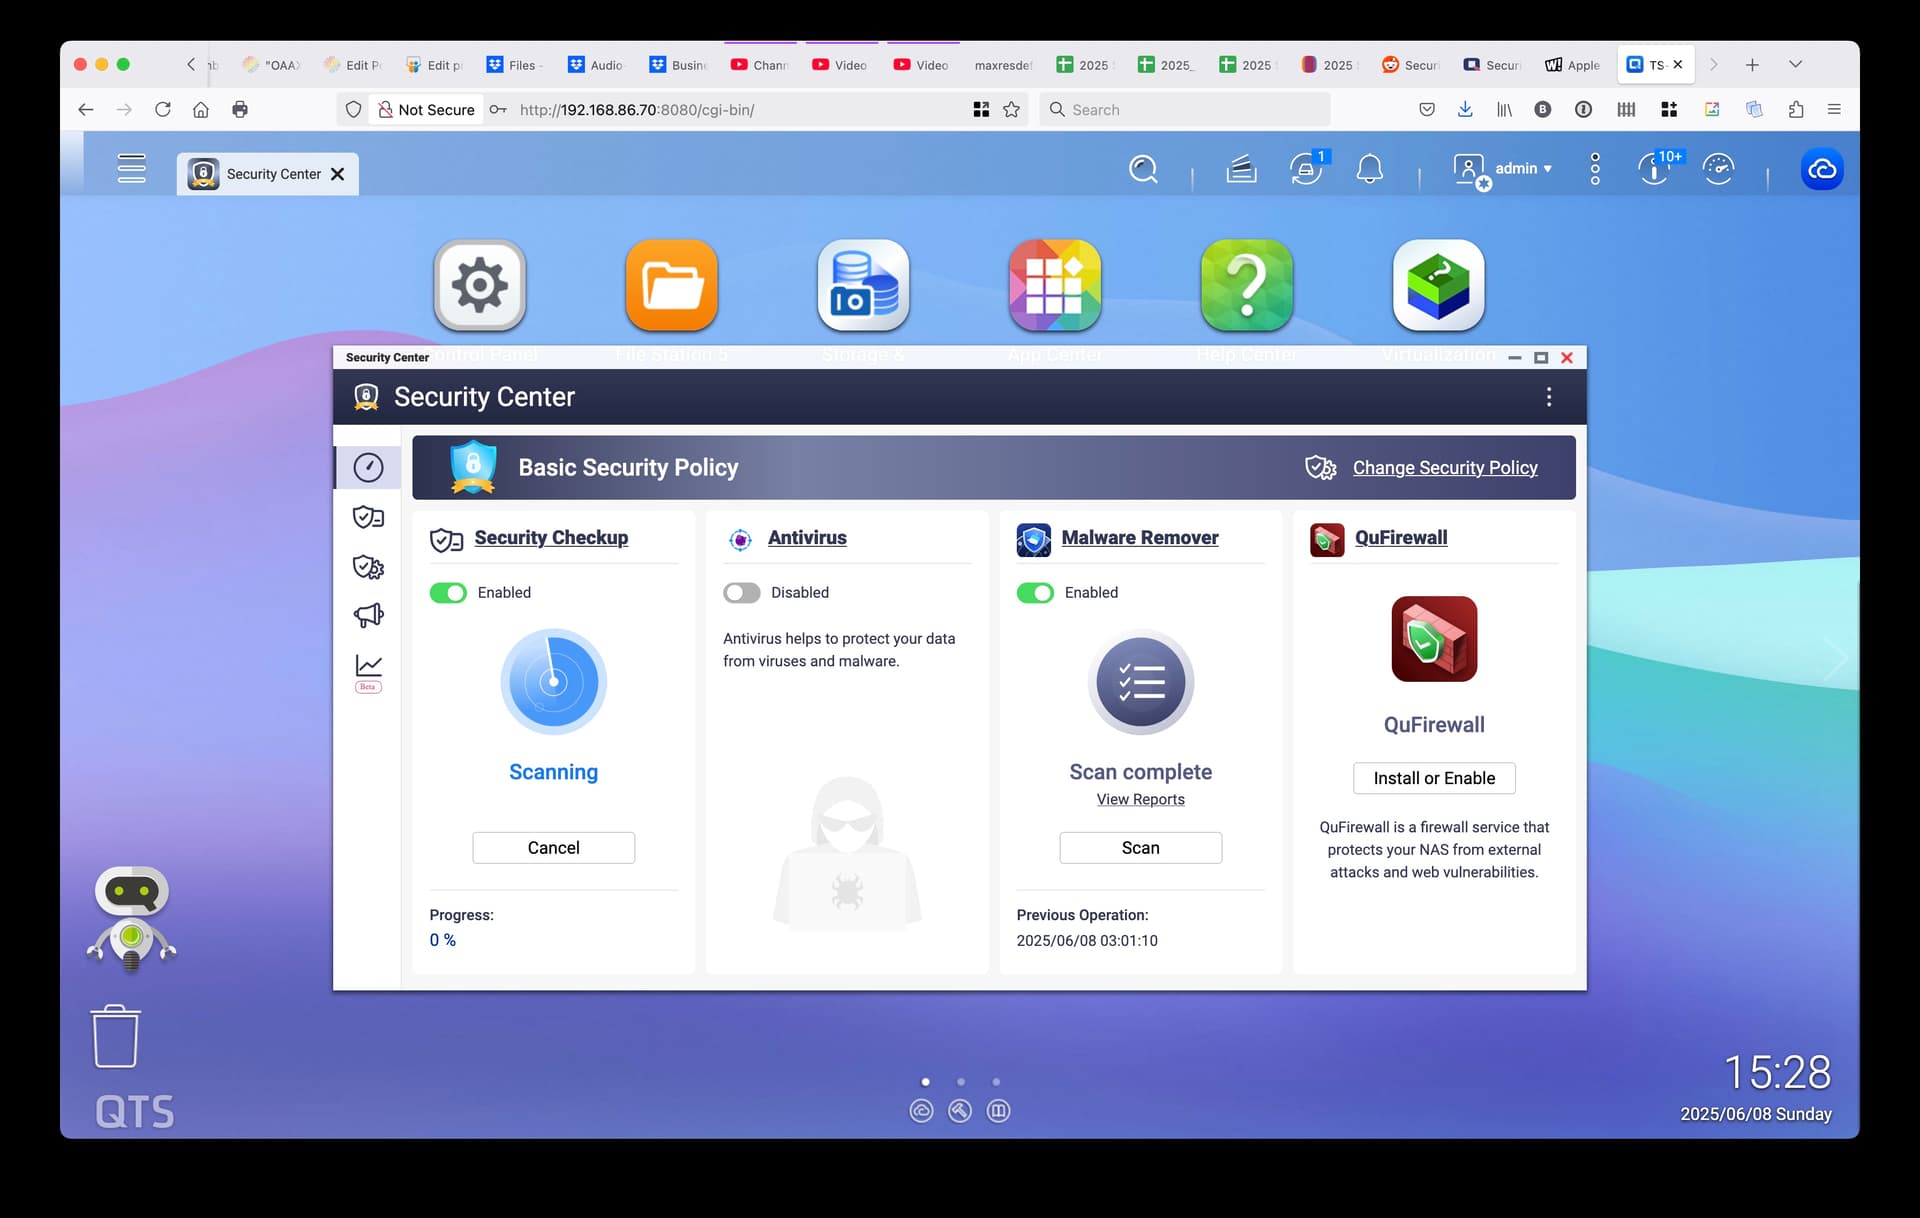Select the Security Policy gear-shield sidebar icon
Image resolution: width=1920 pixels, height=1218 pixels.
(x=368, y=567)
